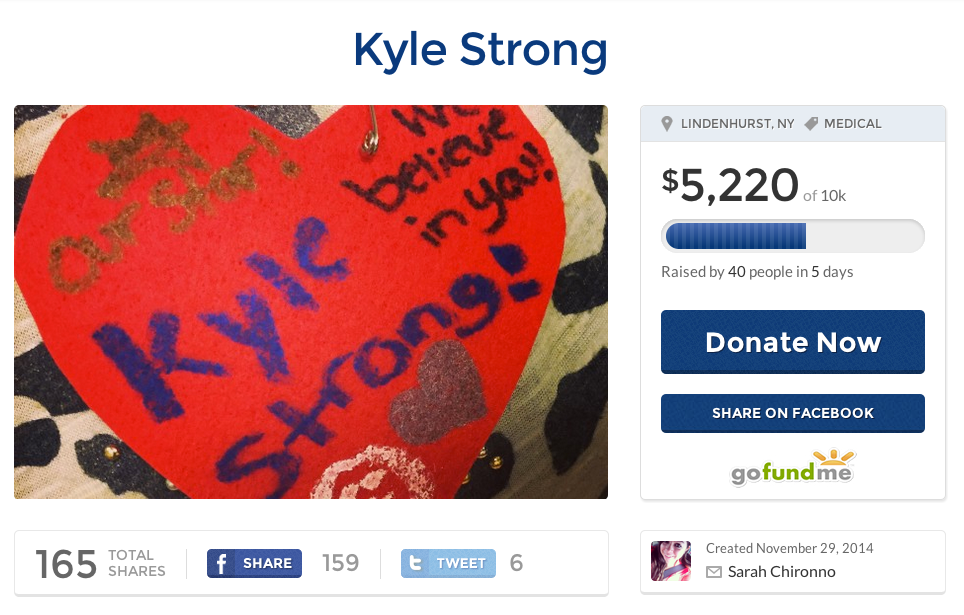This screenshot has height=615, width=964.
Task: Open Sarah Chironno's name link
Action: [x=781, y=572]
